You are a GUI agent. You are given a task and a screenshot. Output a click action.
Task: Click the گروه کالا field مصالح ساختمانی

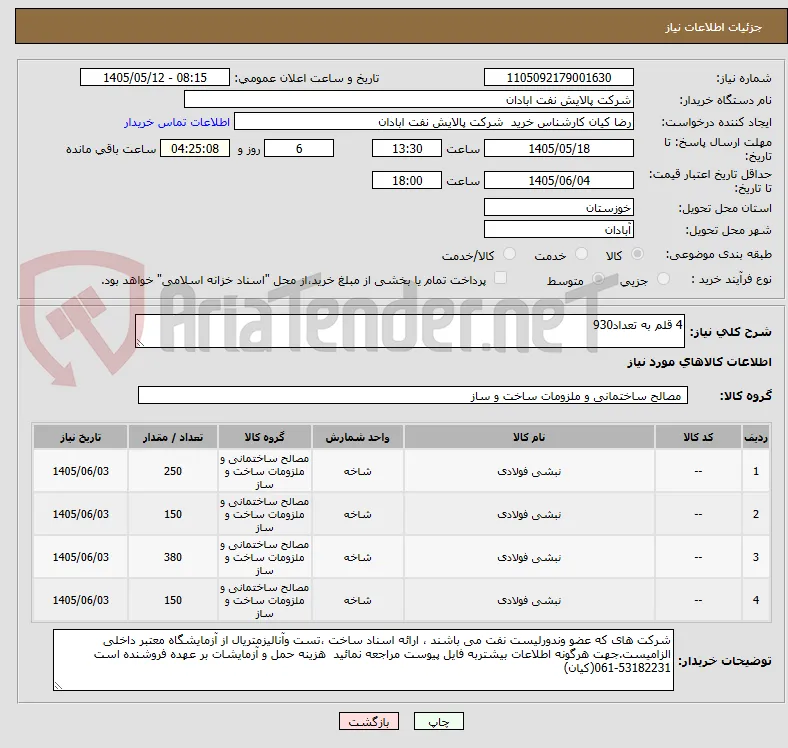pyautogui.click(x=413, y=395)
